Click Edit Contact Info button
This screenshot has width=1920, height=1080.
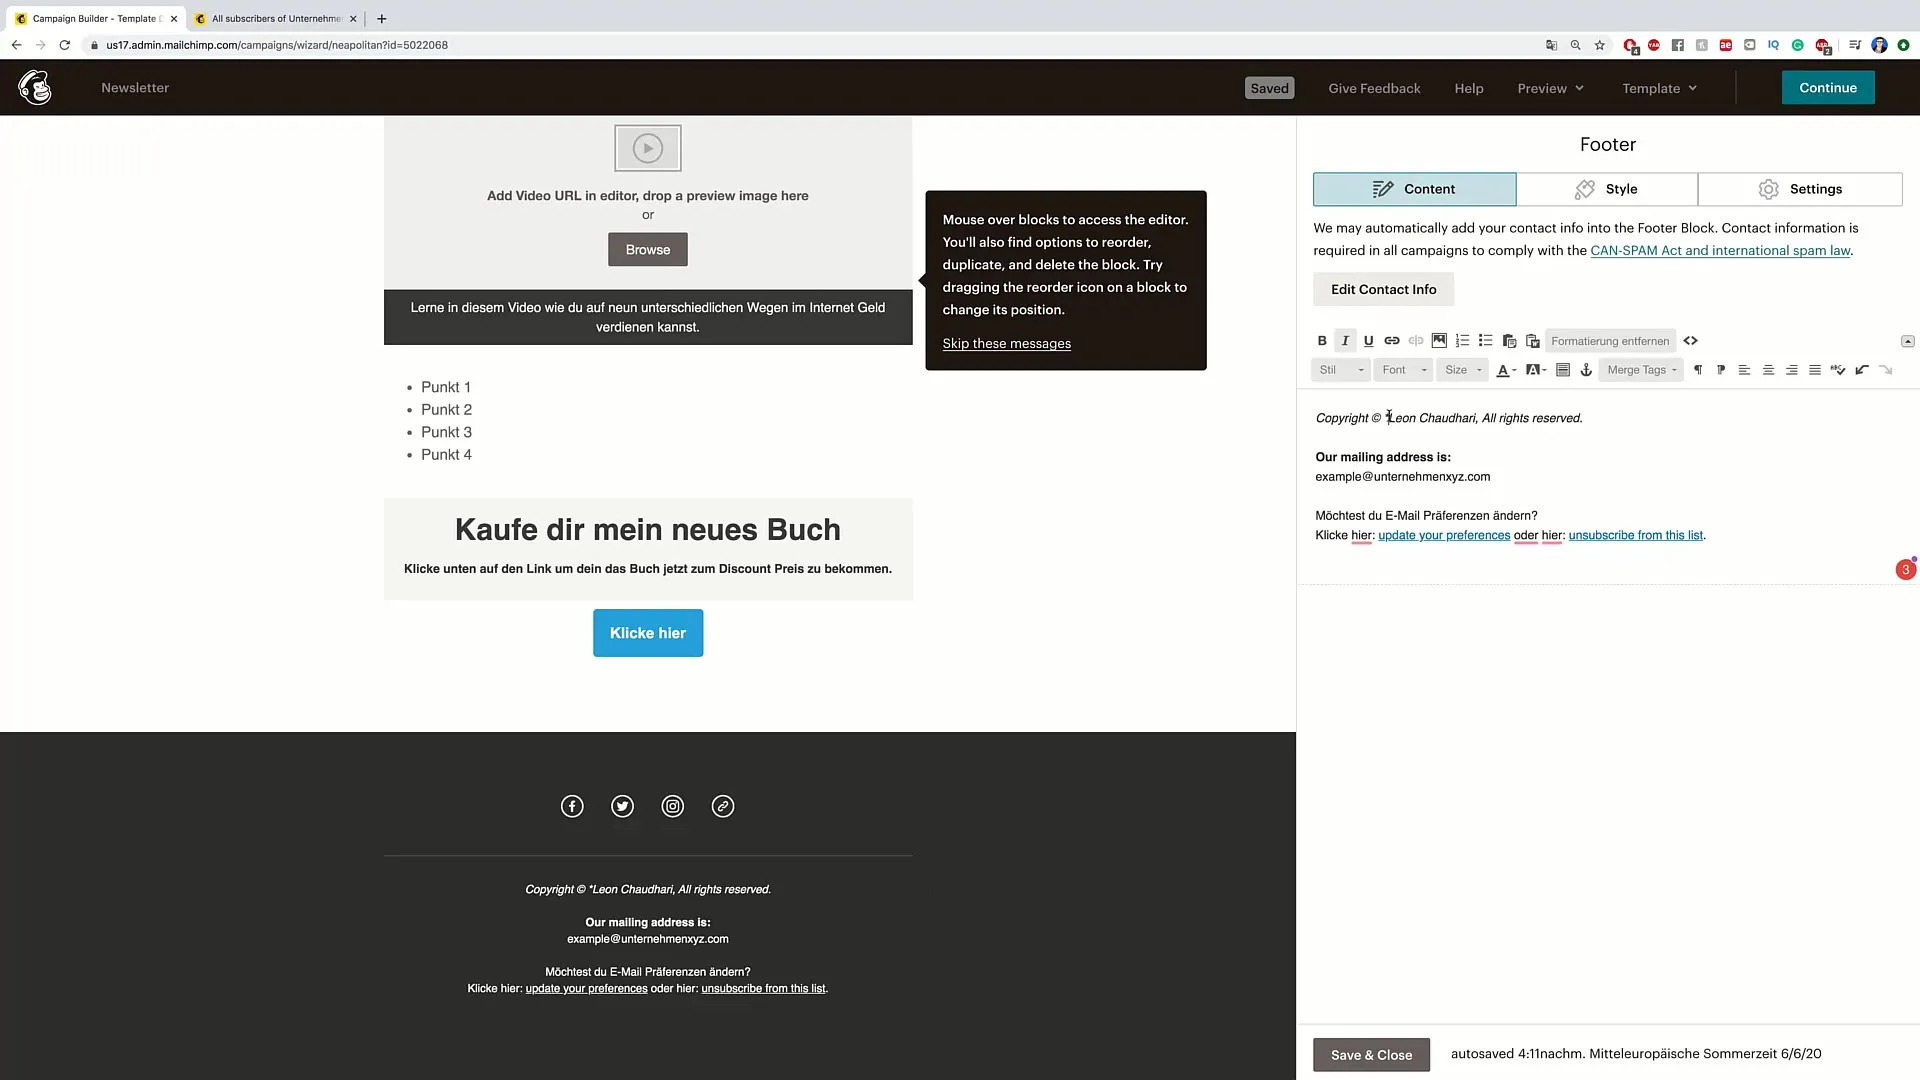click(1383, 287)
